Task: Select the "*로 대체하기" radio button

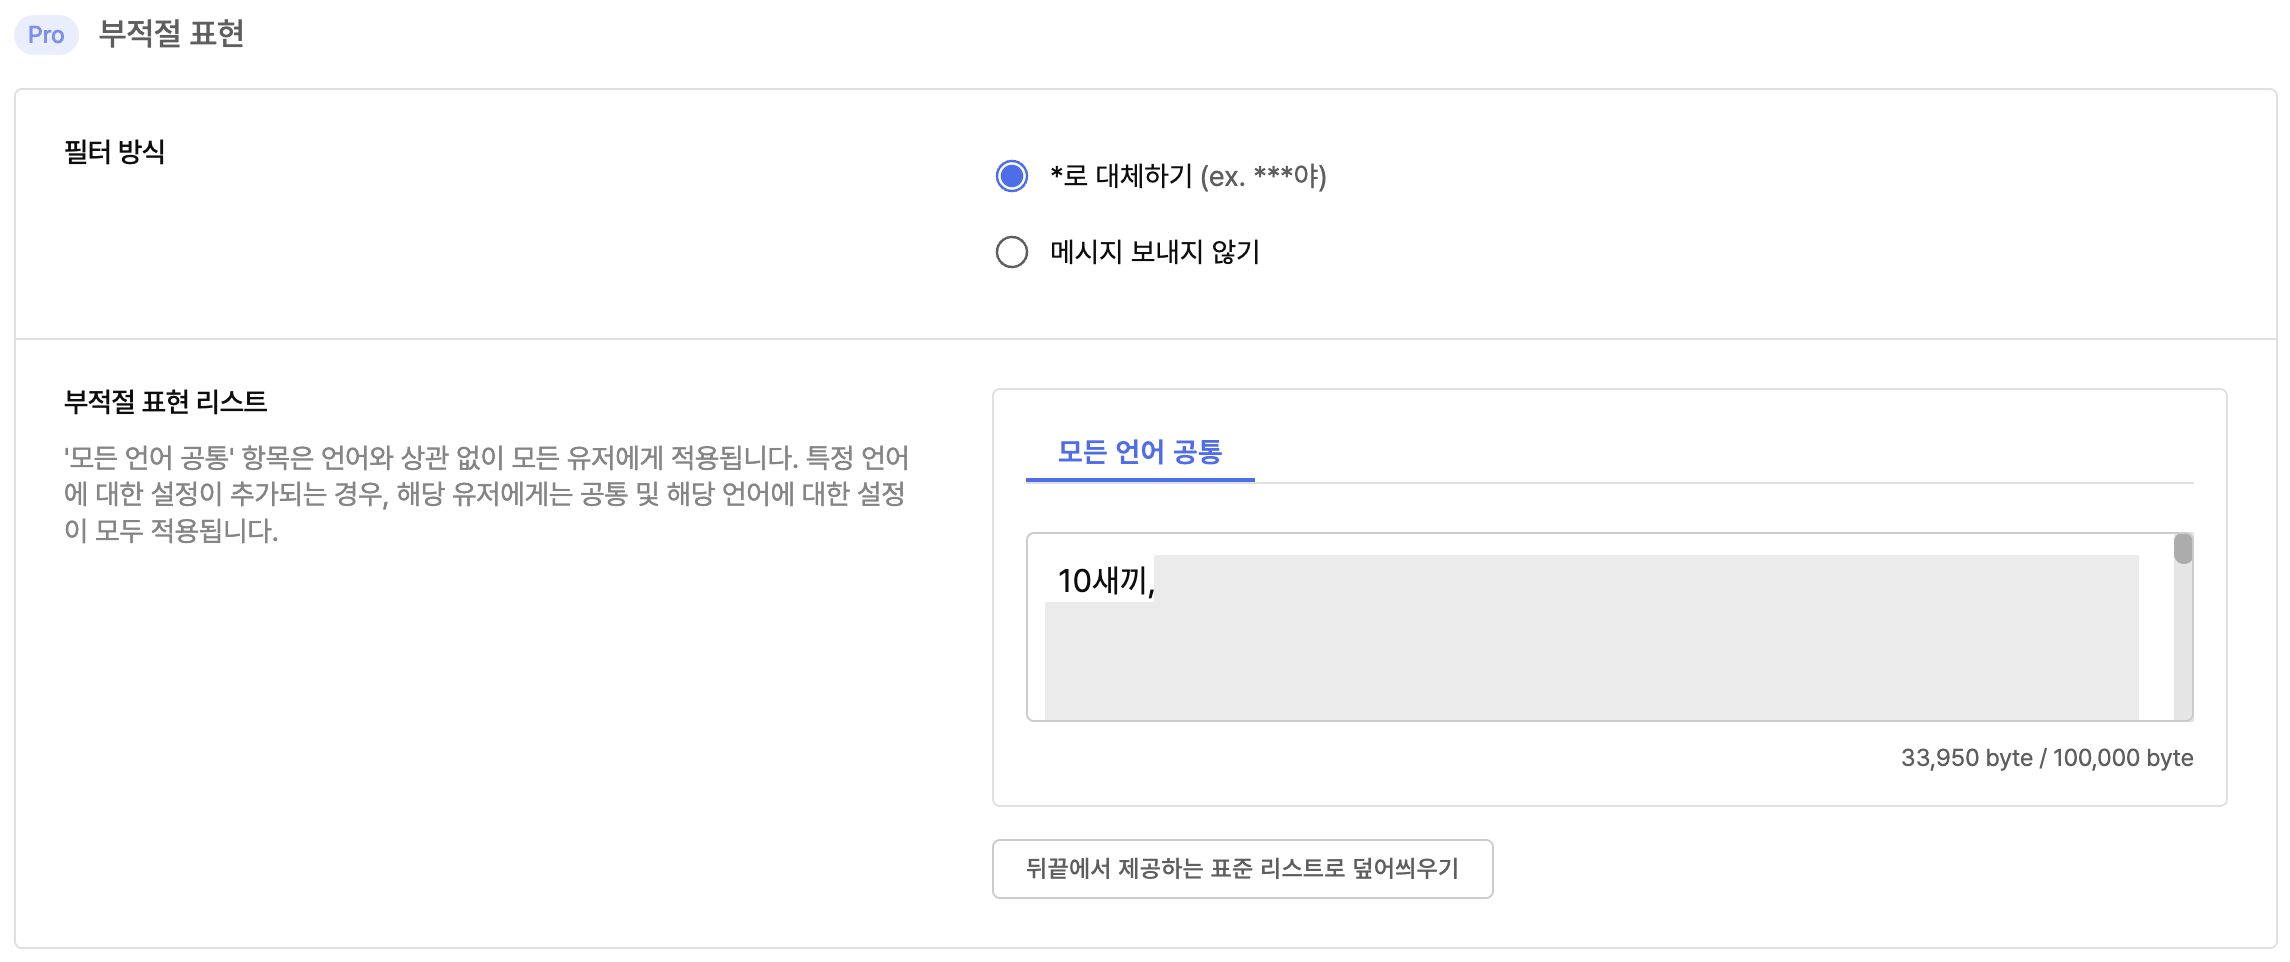Action: pos(1012,176)
